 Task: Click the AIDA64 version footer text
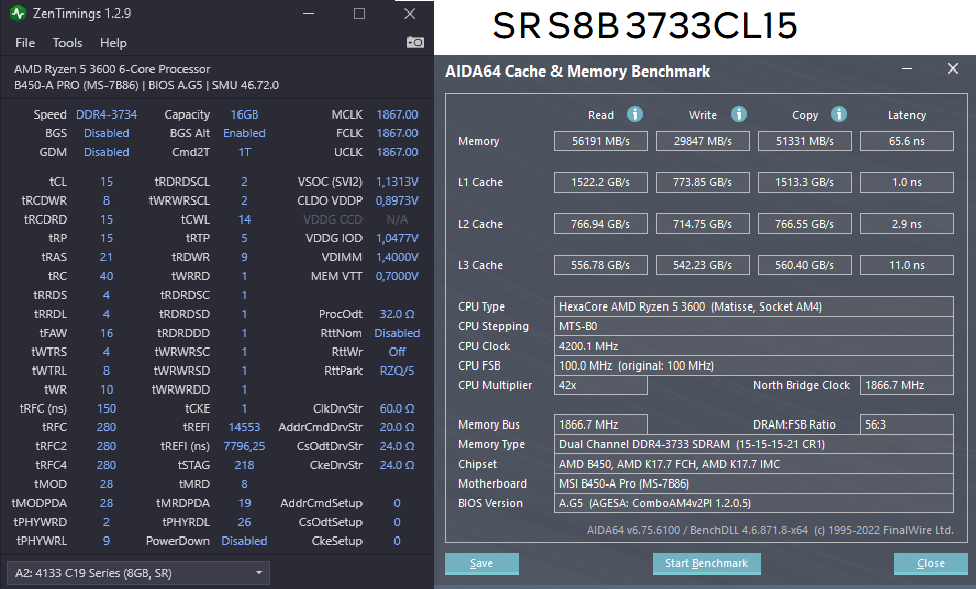coord(770,530)
